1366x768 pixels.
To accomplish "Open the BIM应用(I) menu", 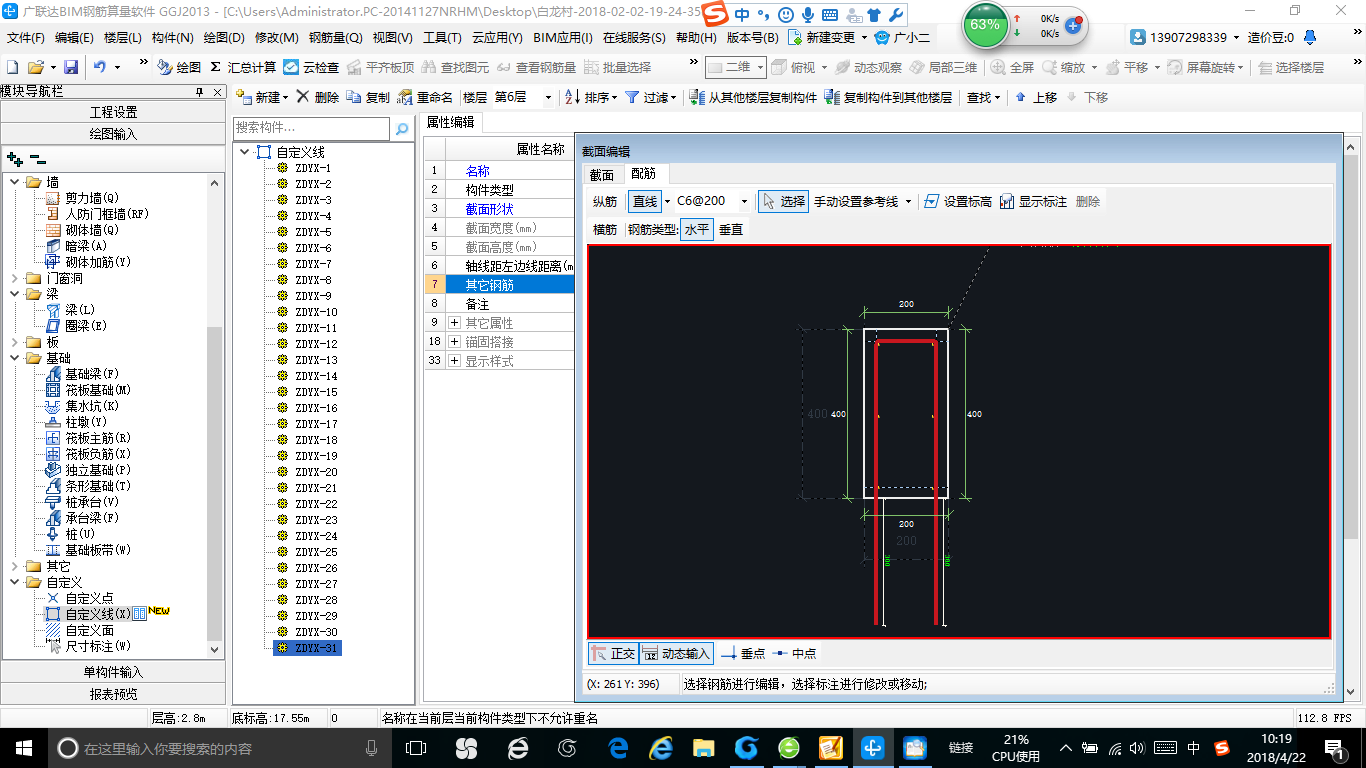I will (563, 37).
